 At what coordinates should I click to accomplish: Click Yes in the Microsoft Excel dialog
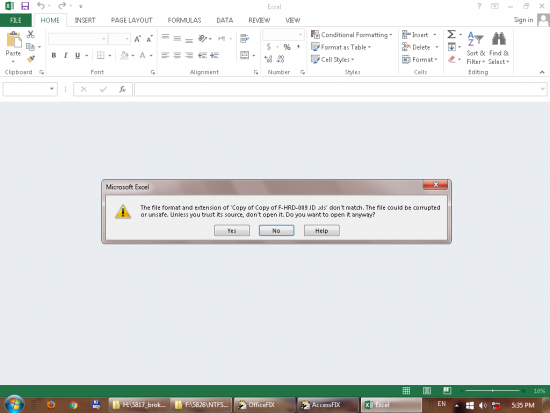point(232,231)
